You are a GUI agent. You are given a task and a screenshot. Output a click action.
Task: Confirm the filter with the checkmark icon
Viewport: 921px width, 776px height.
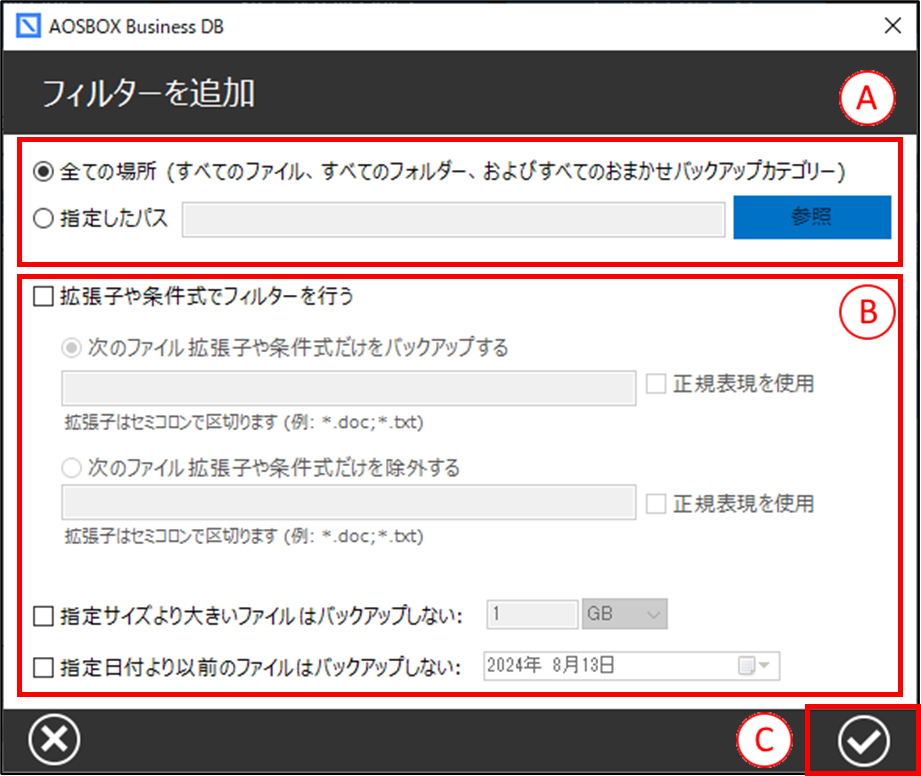click(863, 741)
